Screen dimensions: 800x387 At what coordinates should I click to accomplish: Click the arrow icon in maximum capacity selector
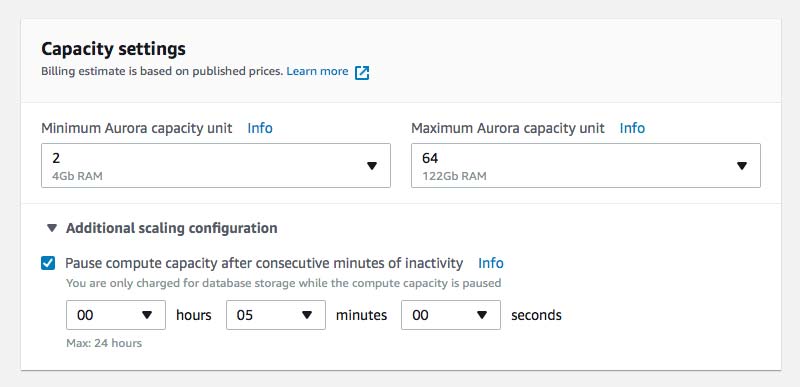[742, 166]
